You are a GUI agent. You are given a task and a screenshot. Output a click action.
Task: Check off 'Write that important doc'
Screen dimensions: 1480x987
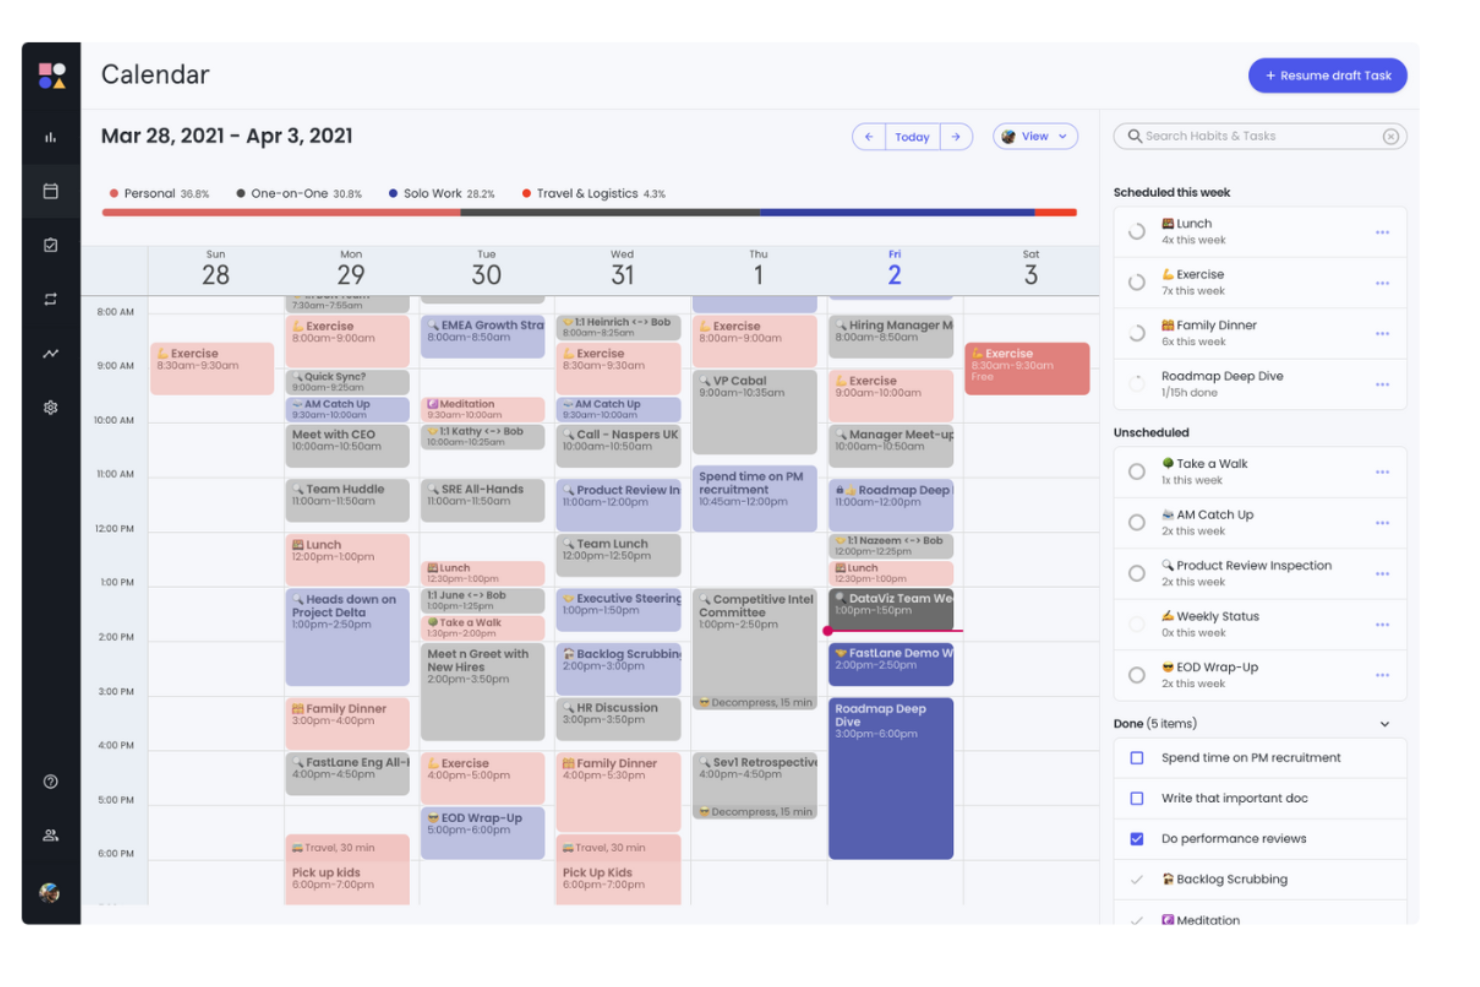pos(1136,798)
